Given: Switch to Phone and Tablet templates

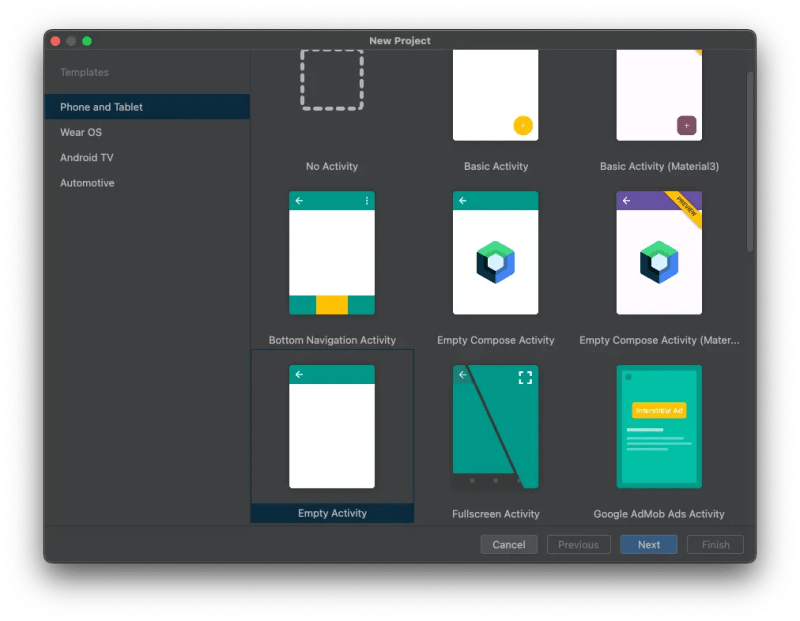Looking at the screenshot, I should click(102, 106).
